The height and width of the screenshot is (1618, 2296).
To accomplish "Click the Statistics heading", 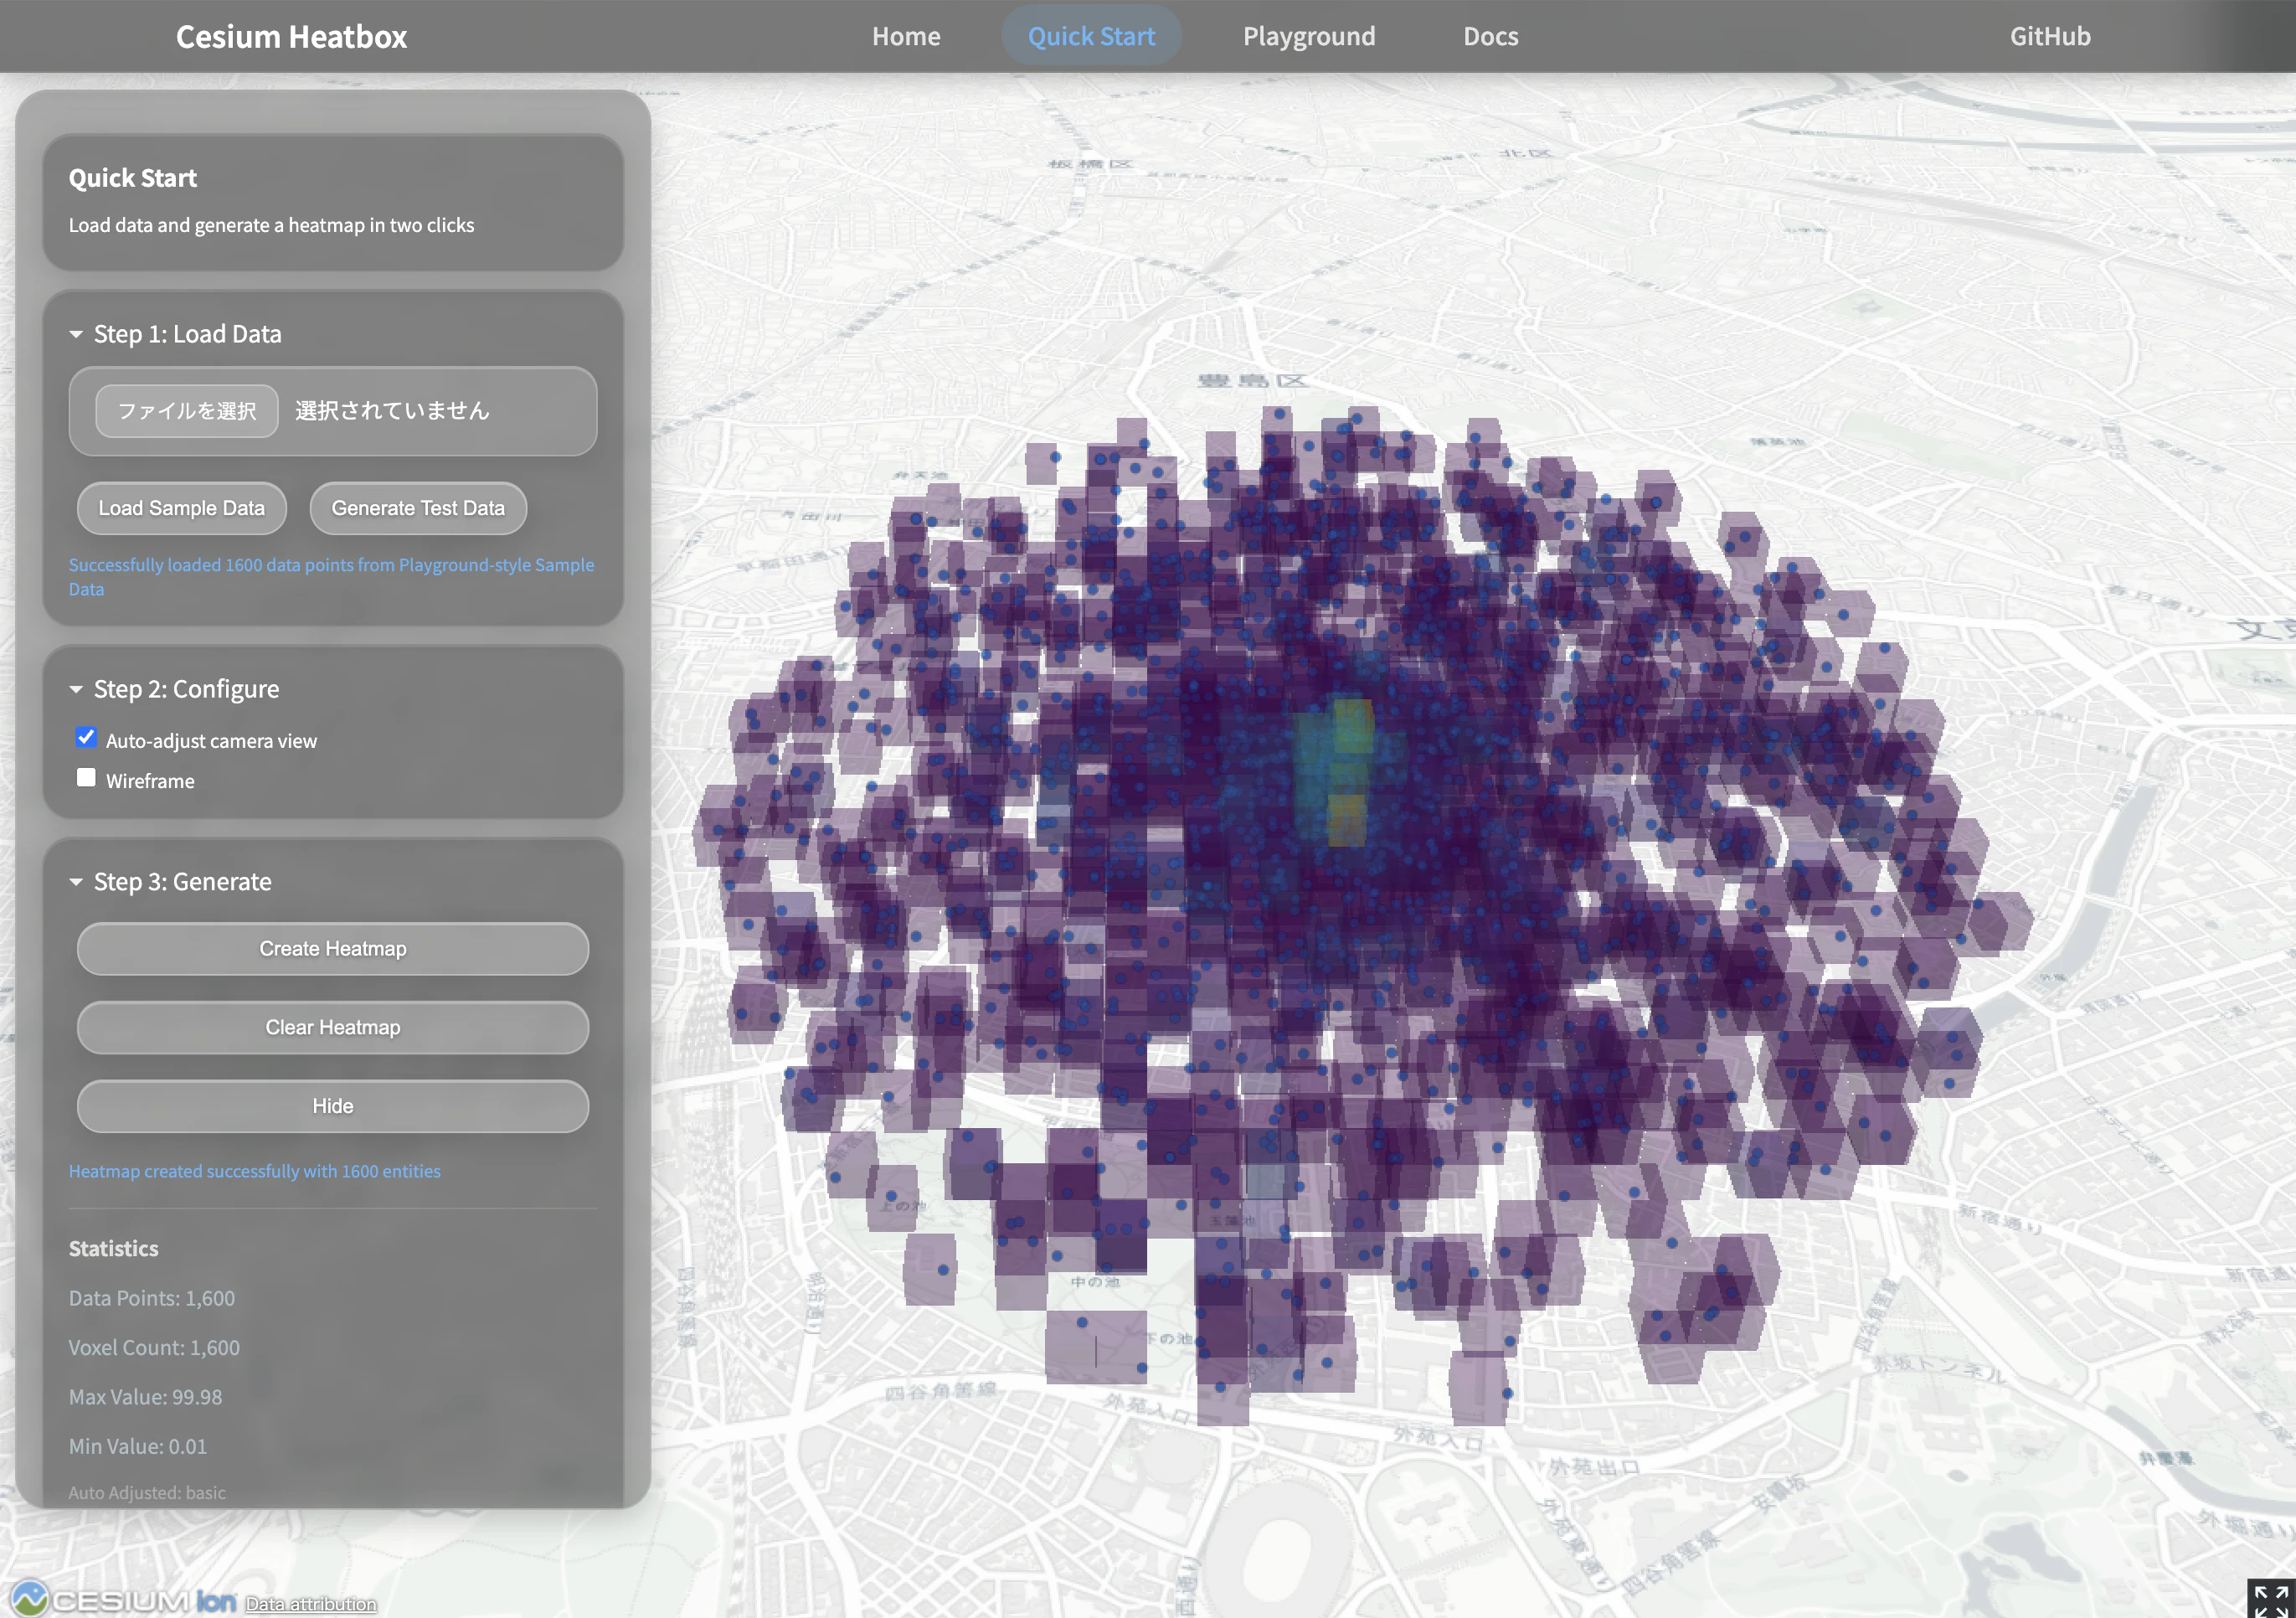I will click(x=113, y=1248).
